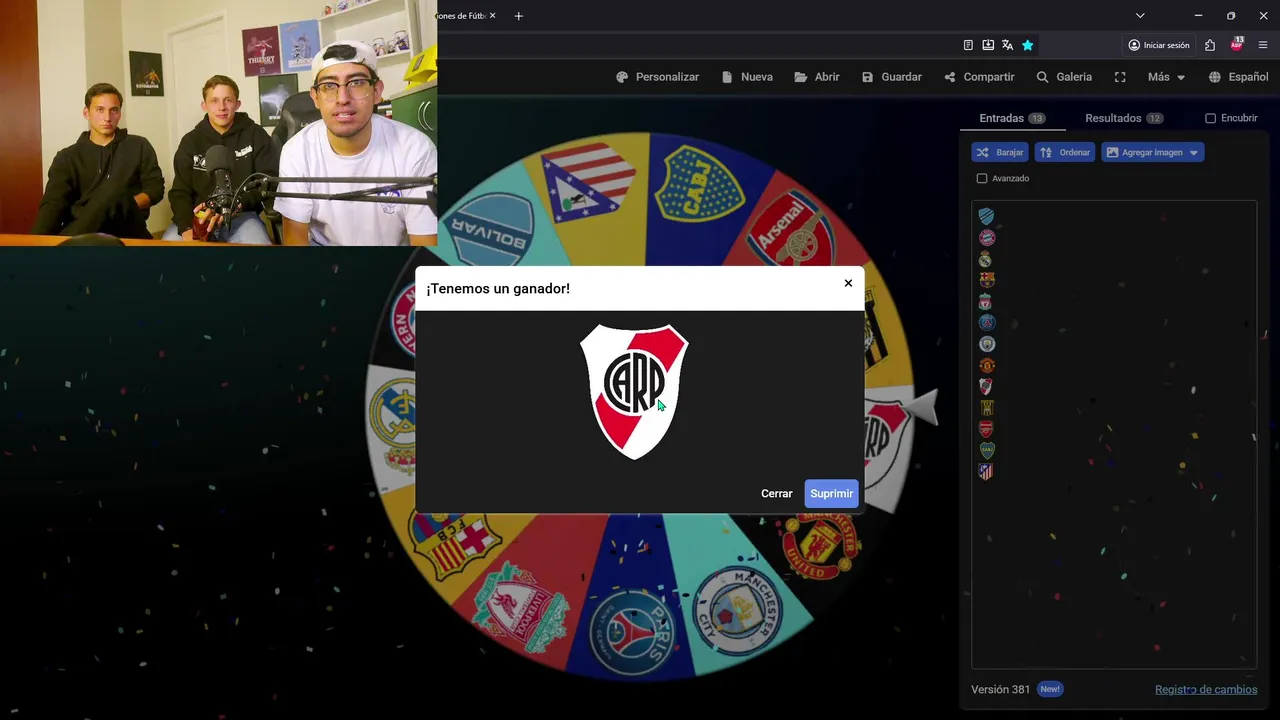This screenshot has width=1280, height=720.
Task: Click the Manchester United wheel segment
Action: pos(822,545)
